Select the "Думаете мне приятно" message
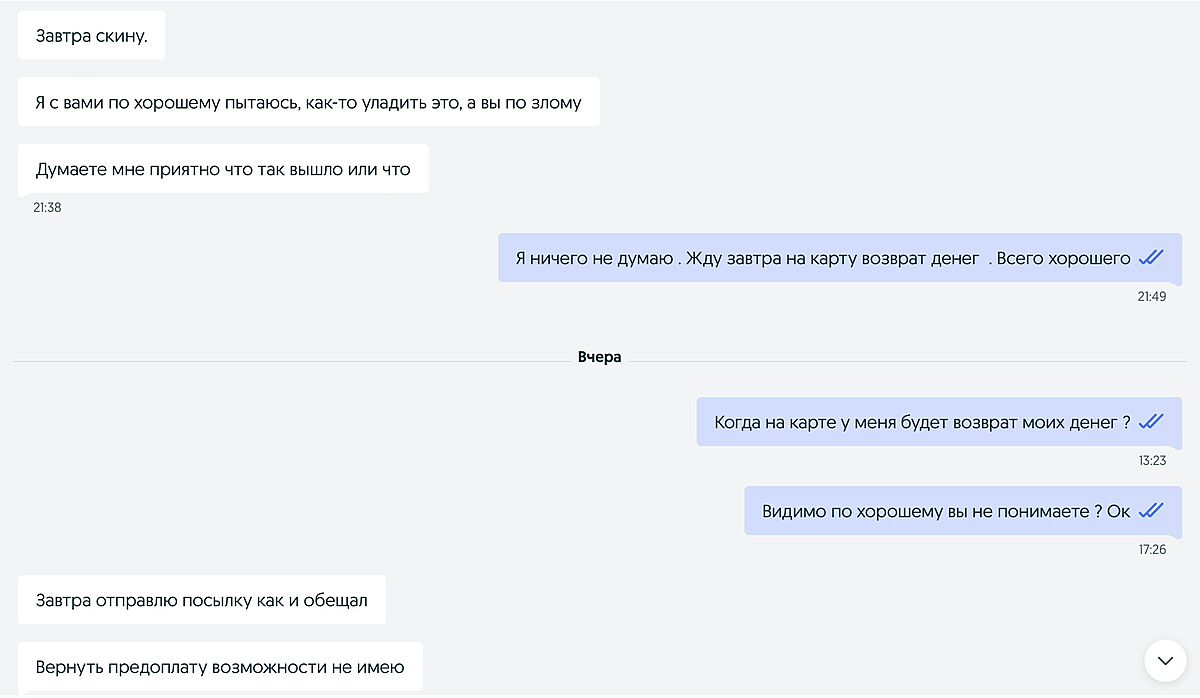The image size is (1200, 698). click(223, 169)
